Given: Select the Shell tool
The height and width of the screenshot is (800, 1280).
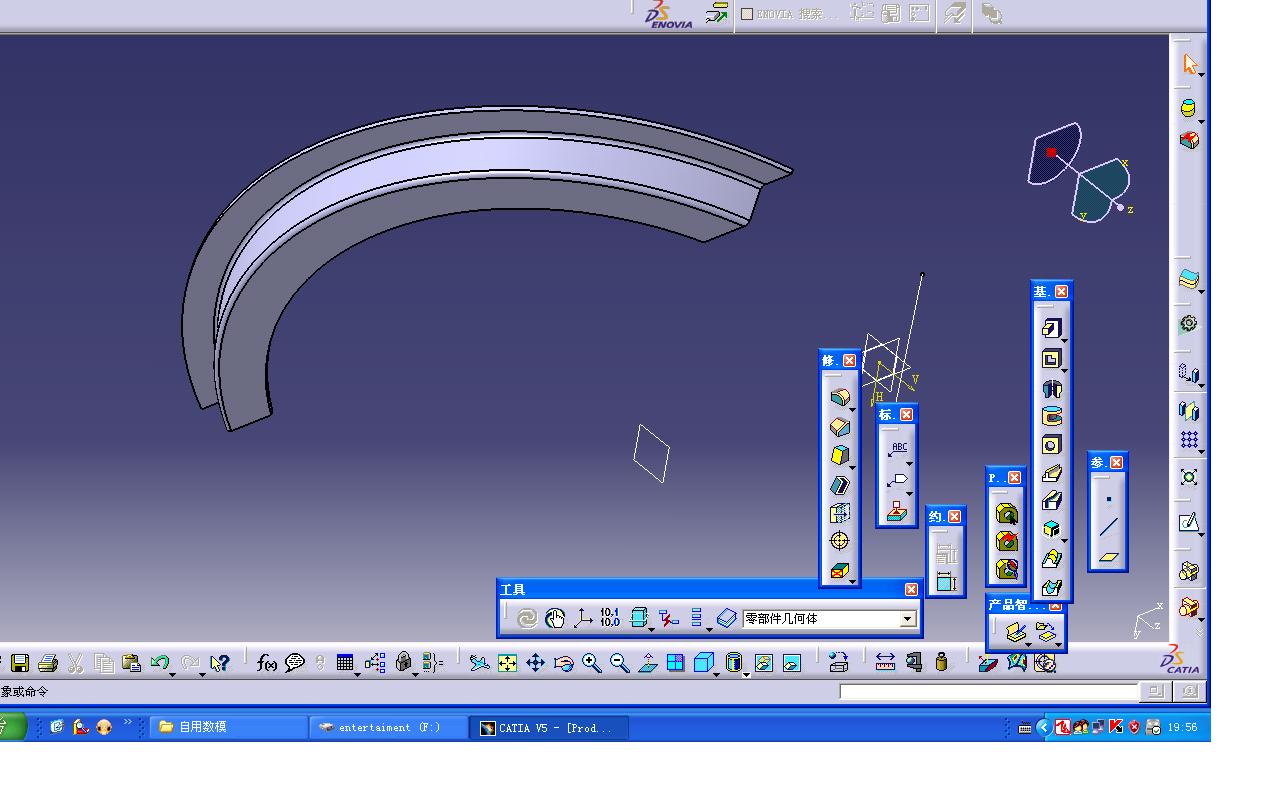Looking at the screenshot, I should [x=839, y=485].
